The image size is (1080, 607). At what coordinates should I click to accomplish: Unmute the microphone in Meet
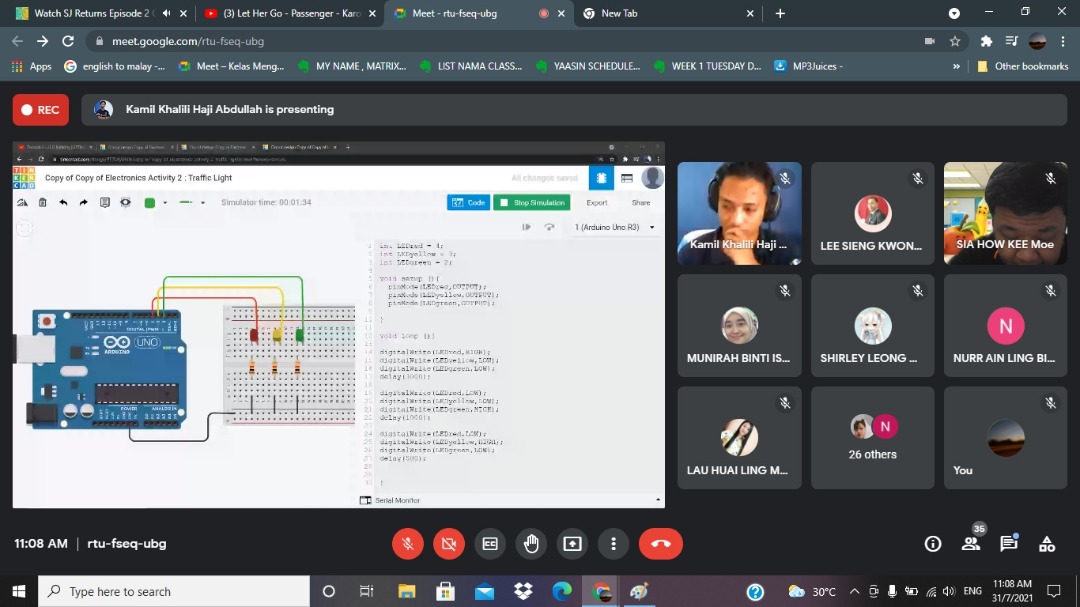point(407,544)
